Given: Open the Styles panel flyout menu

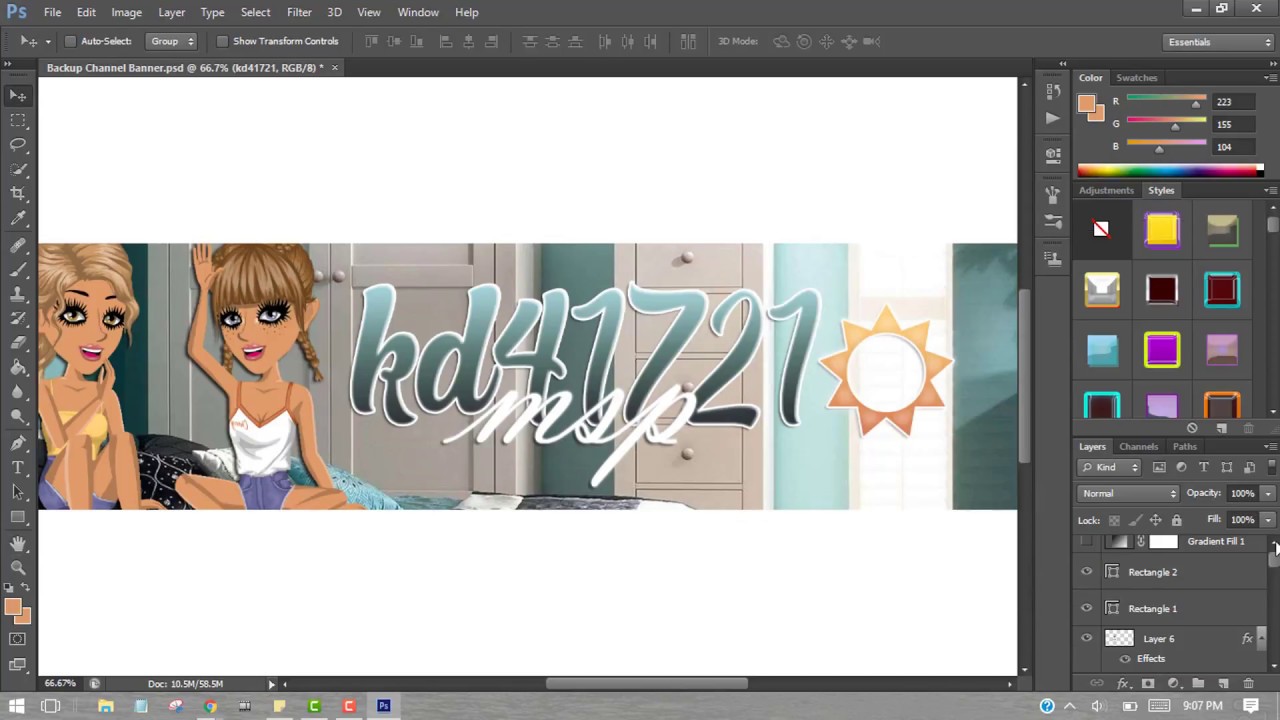Looking at the screenshot, I should click(1270, 190).
